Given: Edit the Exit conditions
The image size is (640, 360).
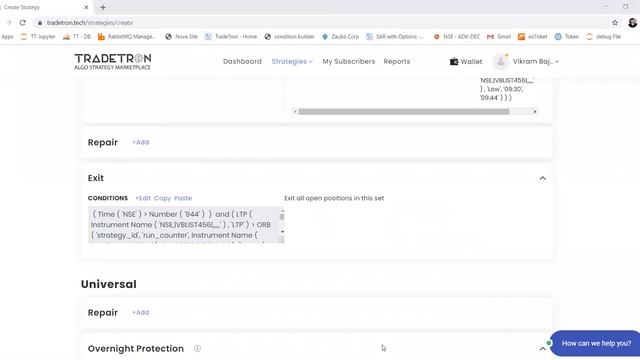Looking at the screenshot, I should (143, 198).
